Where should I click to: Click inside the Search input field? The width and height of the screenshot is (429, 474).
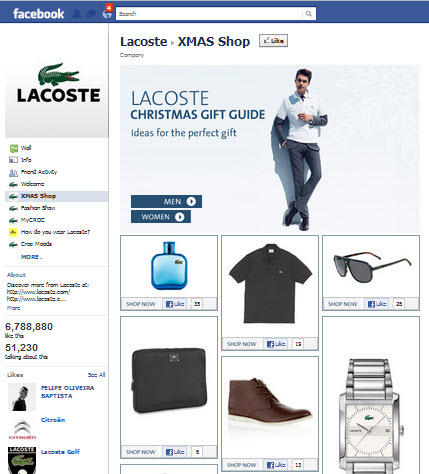tap(209, 14)
